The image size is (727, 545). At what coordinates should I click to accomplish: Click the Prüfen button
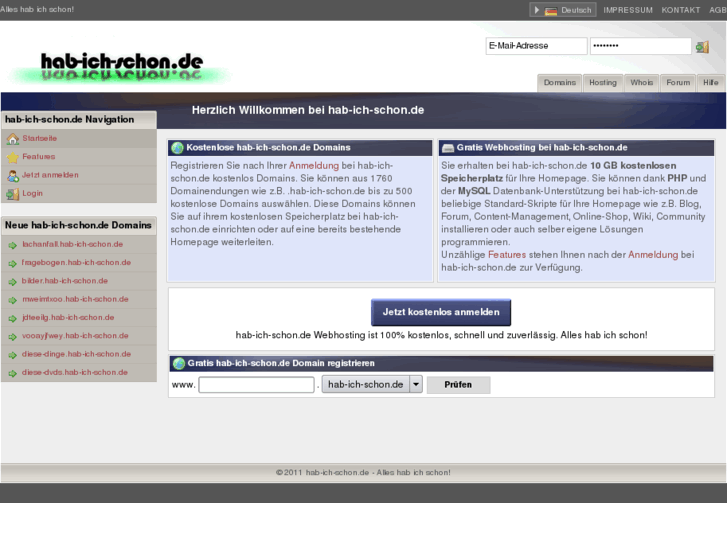tap(458, 385)
